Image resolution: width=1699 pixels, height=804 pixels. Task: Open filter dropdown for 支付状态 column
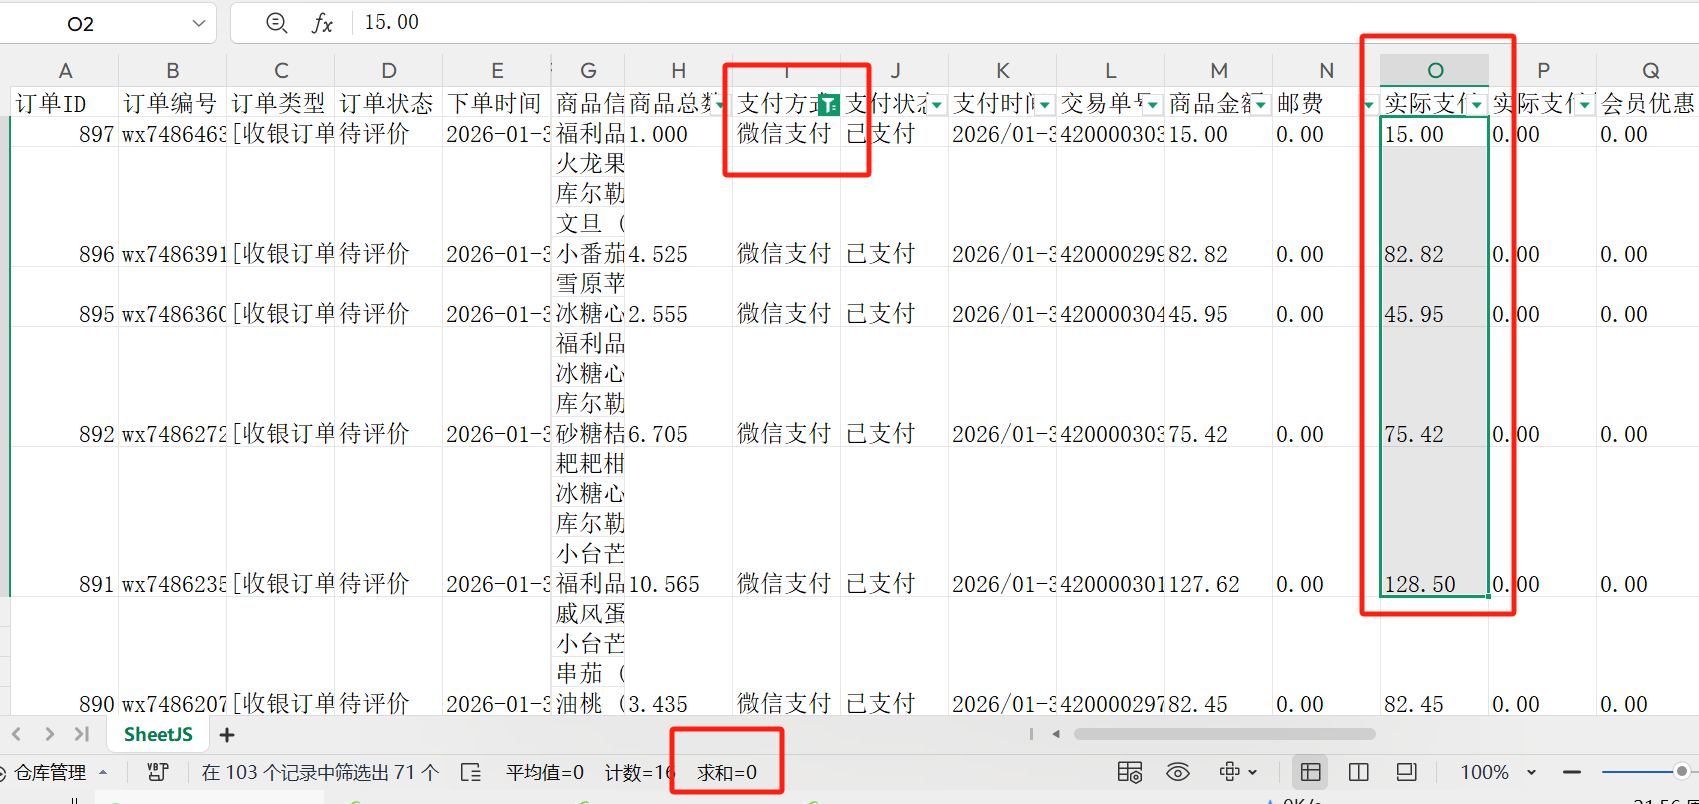click(936, 105)
